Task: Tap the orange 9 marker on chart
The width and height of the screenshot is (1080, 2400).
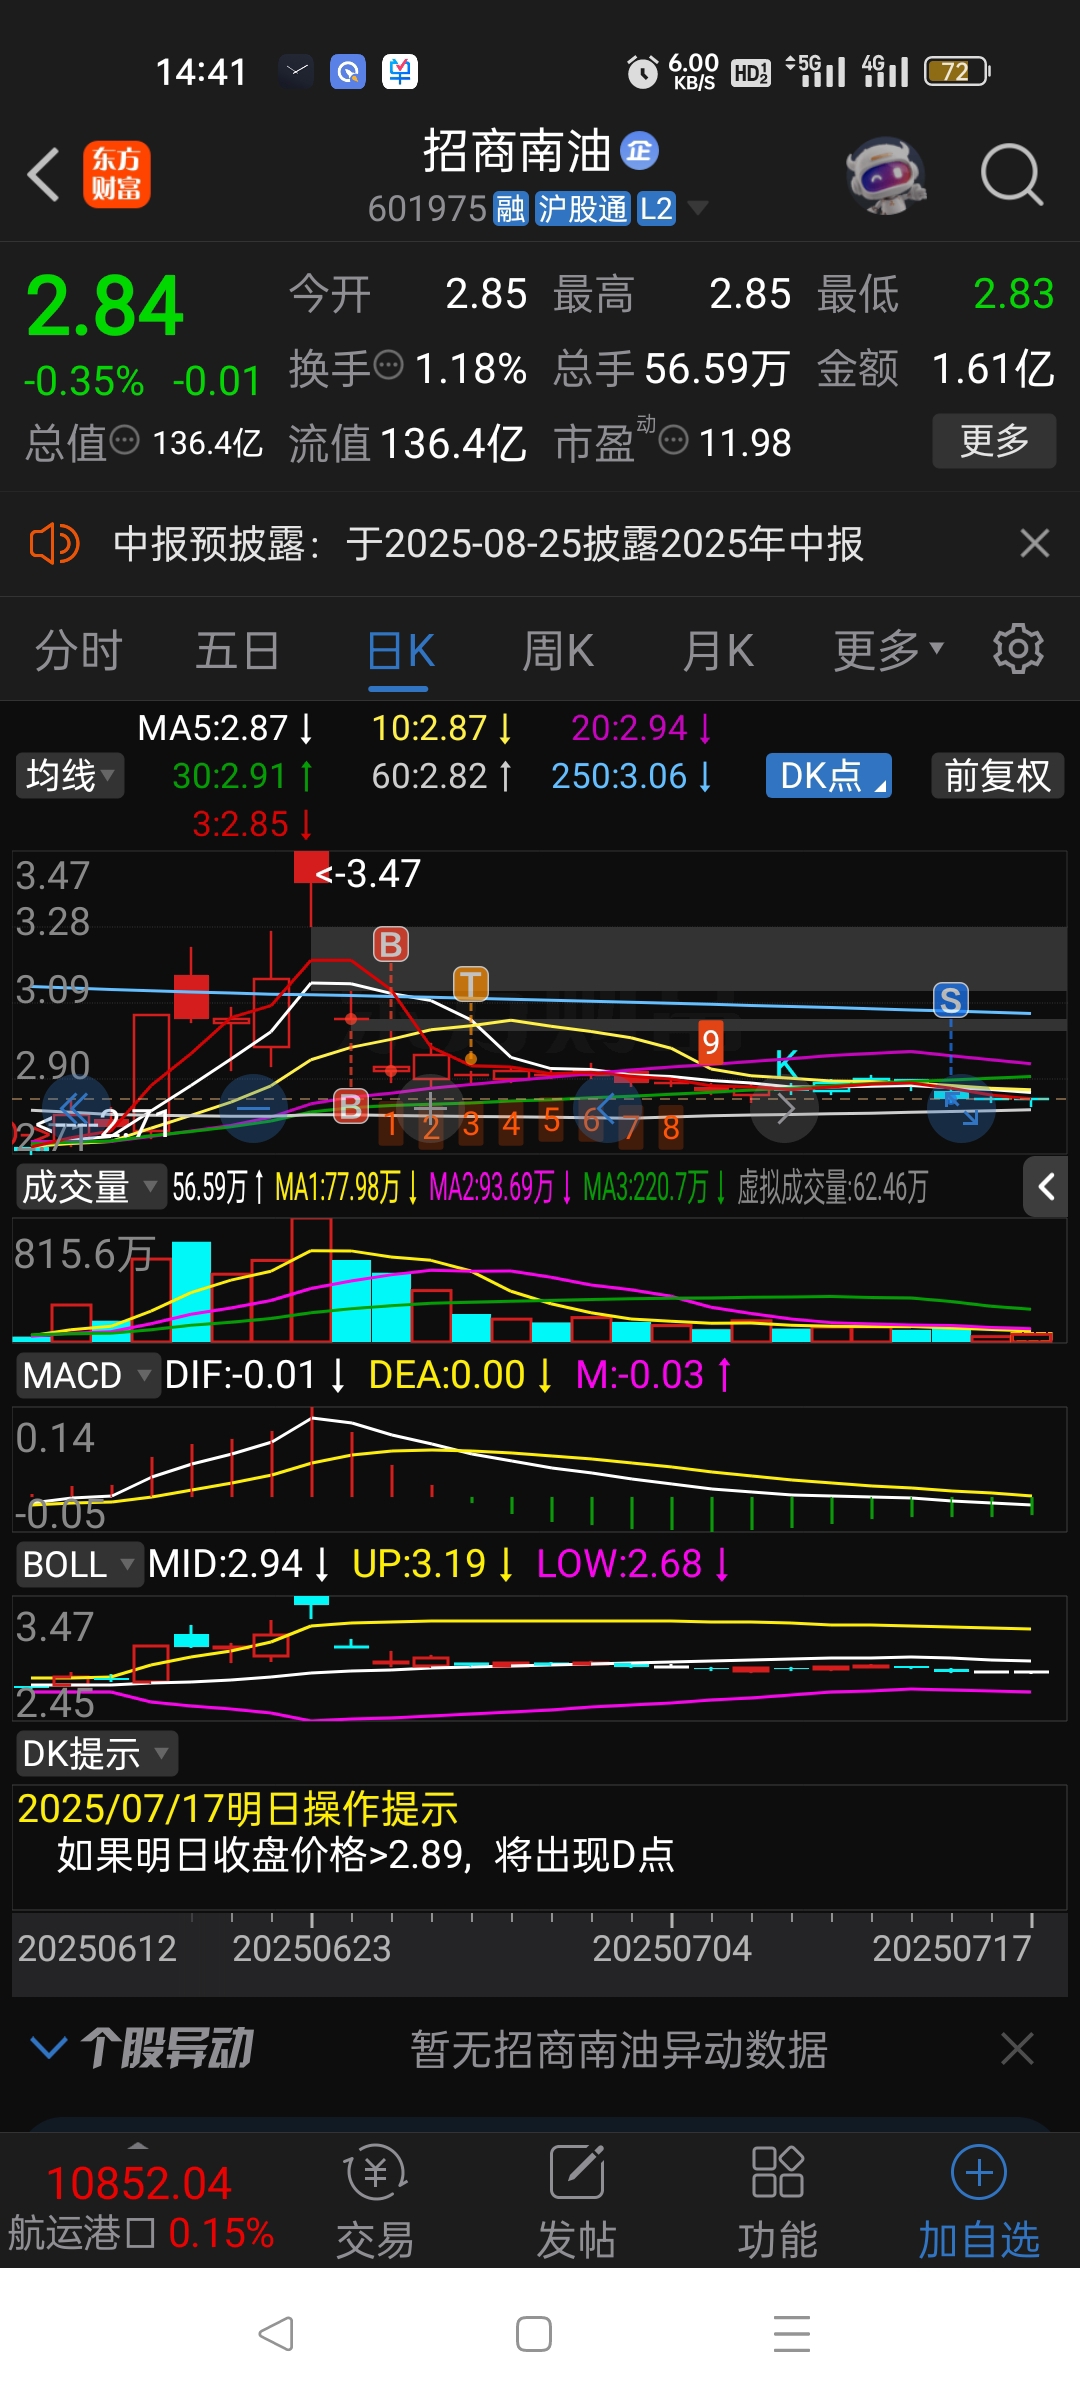Action: (710, 1042)
